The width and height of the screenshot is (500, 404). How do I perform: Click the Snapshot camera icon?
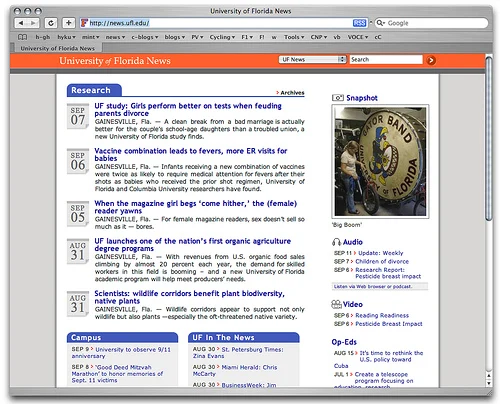338,98
